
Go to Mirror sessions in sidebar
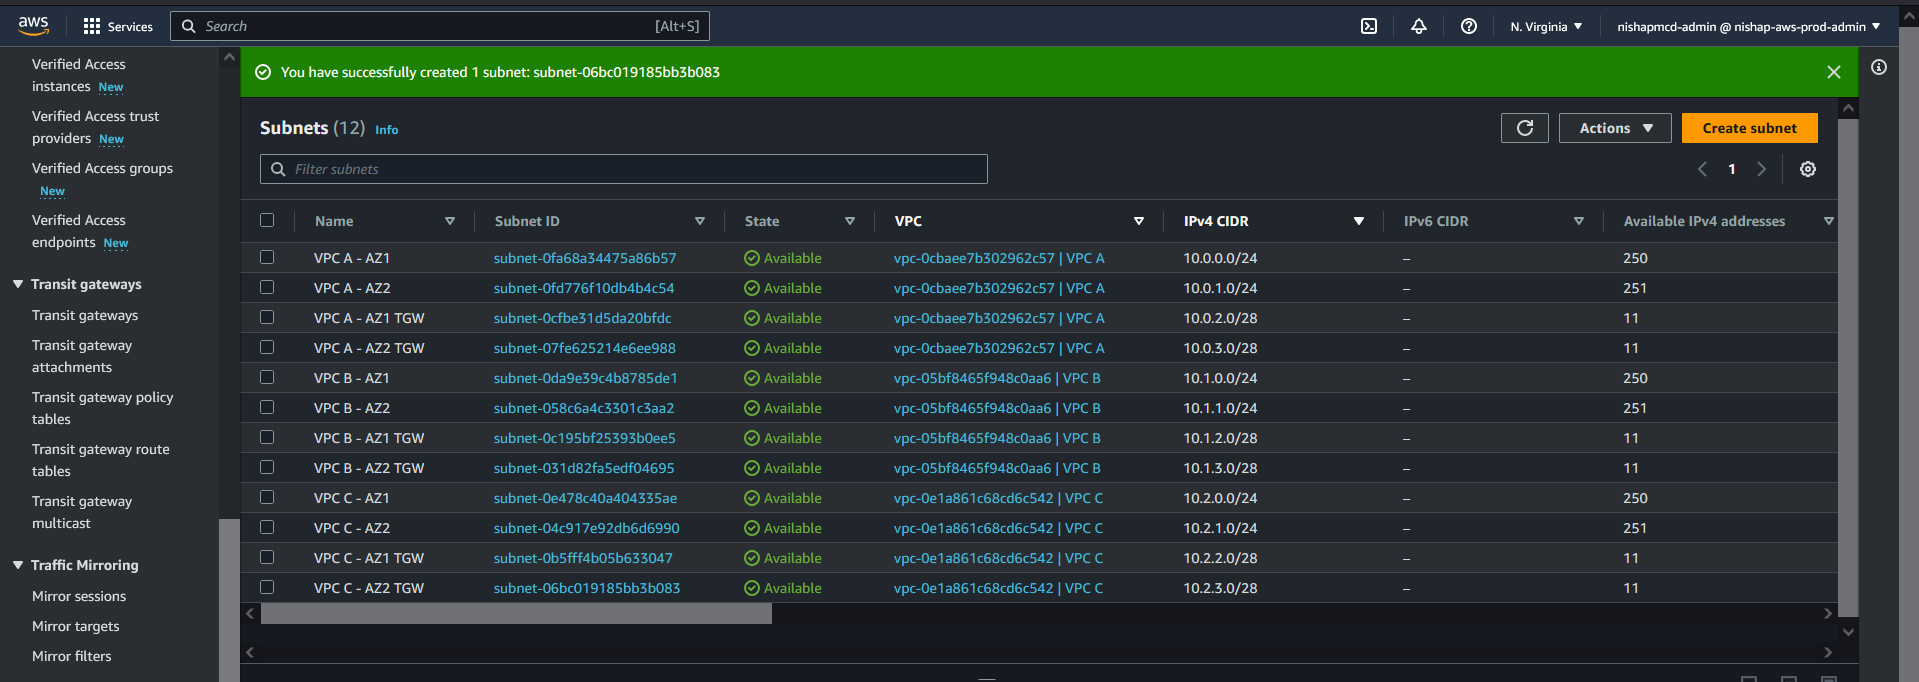[79, 596]
